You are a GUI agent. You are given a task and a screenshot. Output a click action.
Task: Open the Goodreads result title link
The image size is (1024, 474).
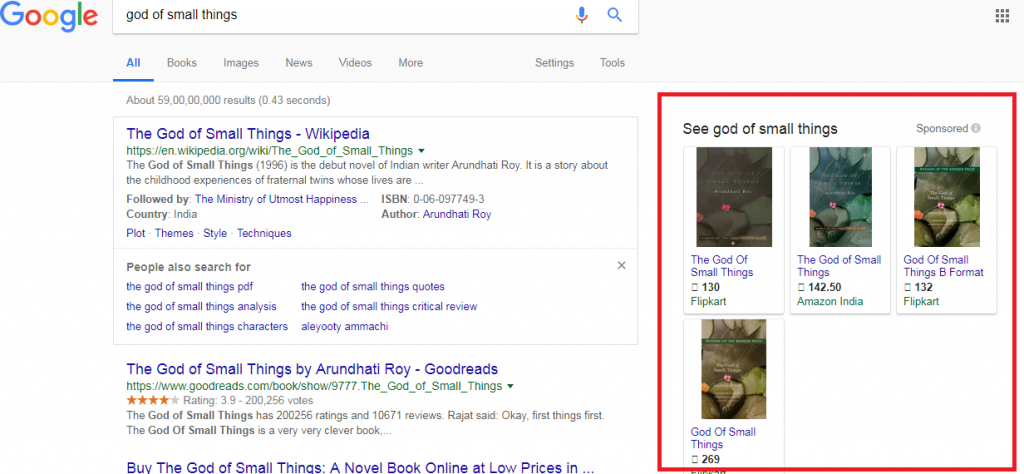(312, 369)
